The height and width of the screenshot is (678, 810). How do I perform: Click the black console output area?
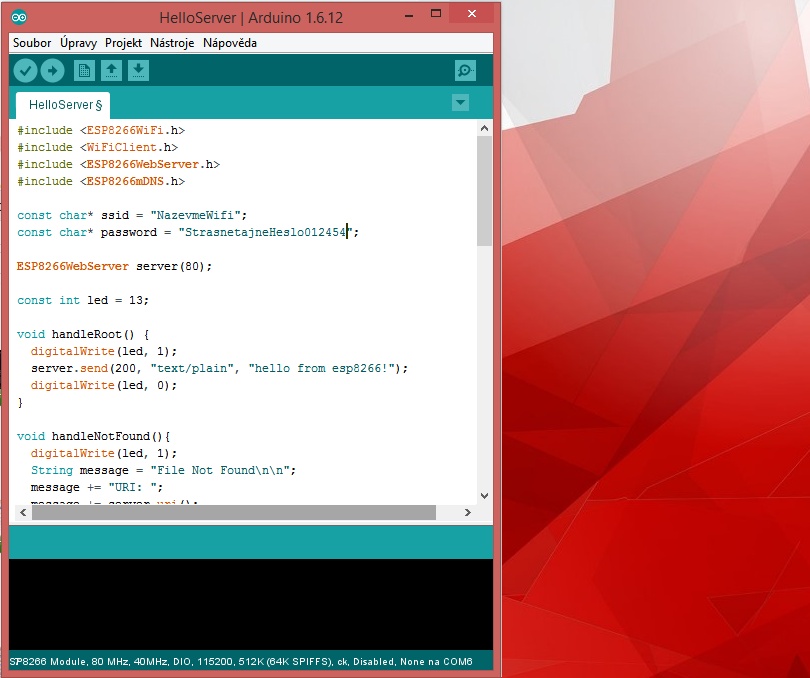[x=250, y=603]
